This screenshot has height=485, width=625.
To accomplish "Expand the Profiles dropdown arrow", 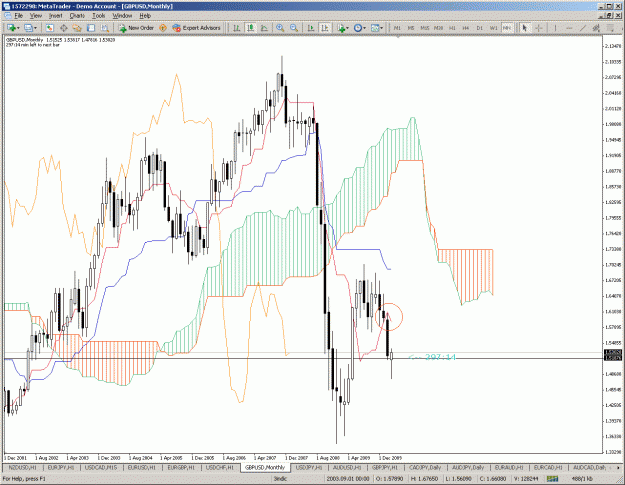I will [x=35, y=28].
